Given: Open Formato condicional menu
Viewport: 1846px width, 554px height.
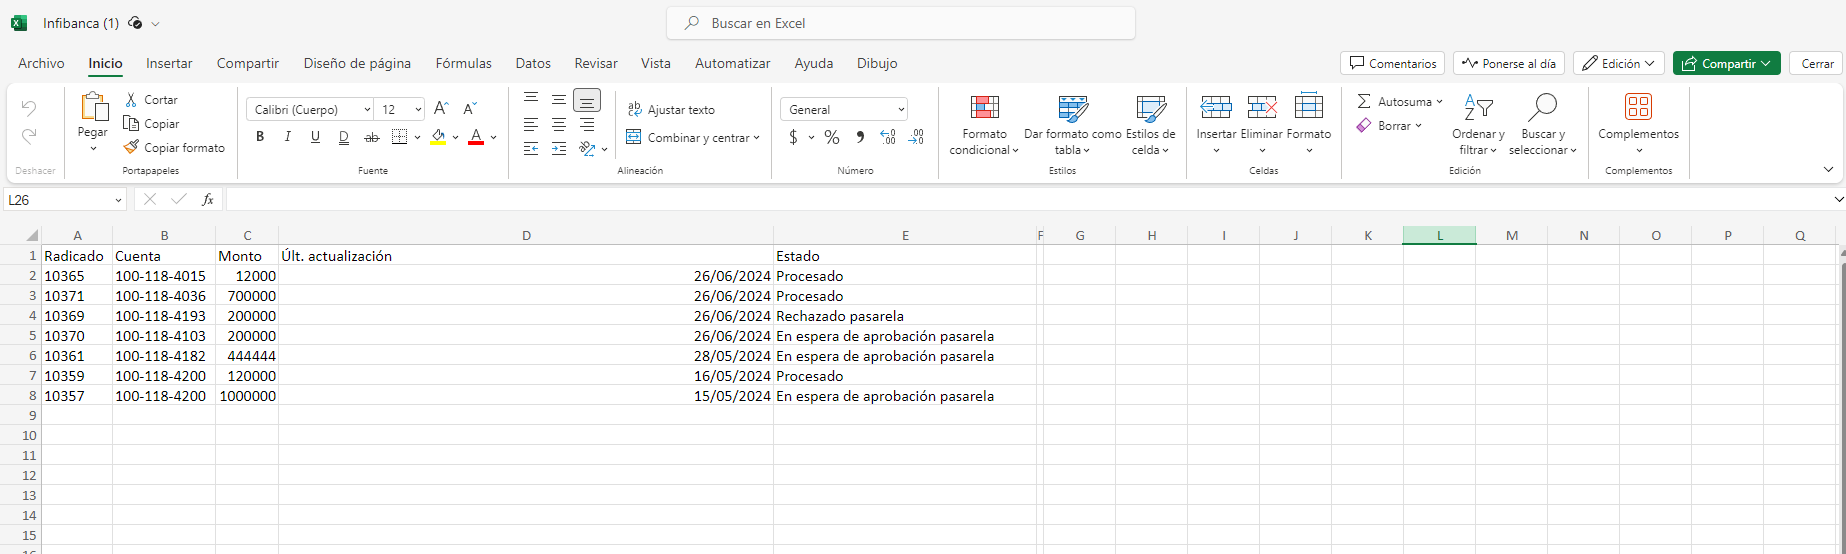Looking at the screenshot, I should pyautogui.click(x=985, y=124).
